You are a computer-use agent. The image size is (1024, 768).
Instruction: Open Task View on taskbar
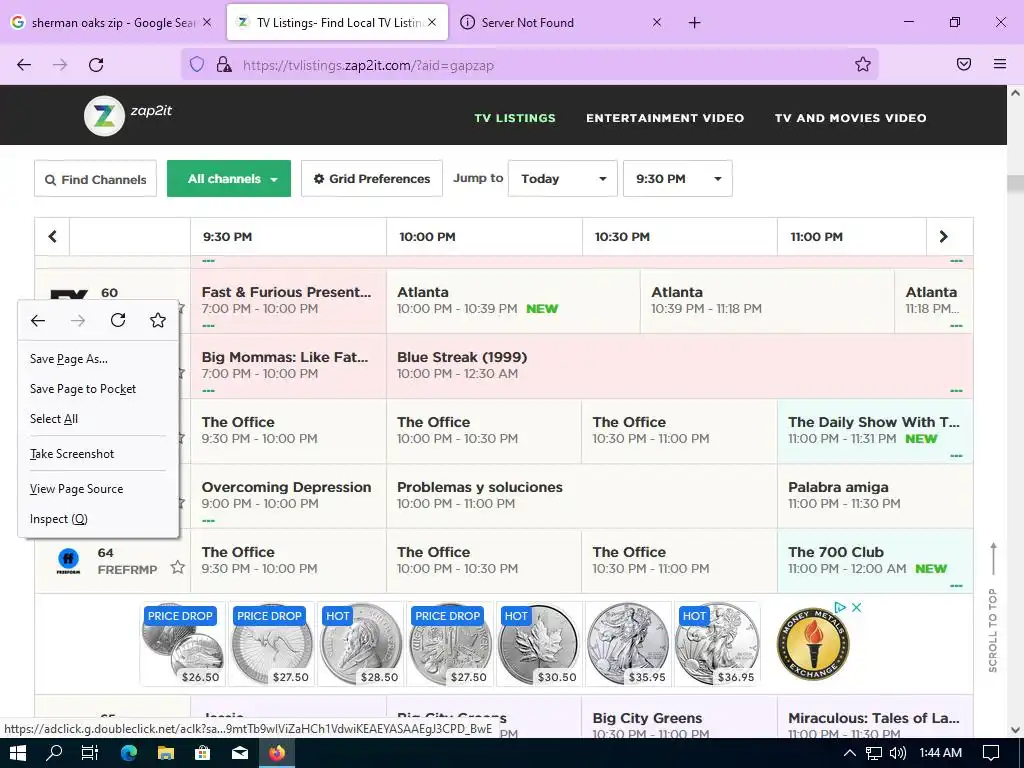coord(90,753)
